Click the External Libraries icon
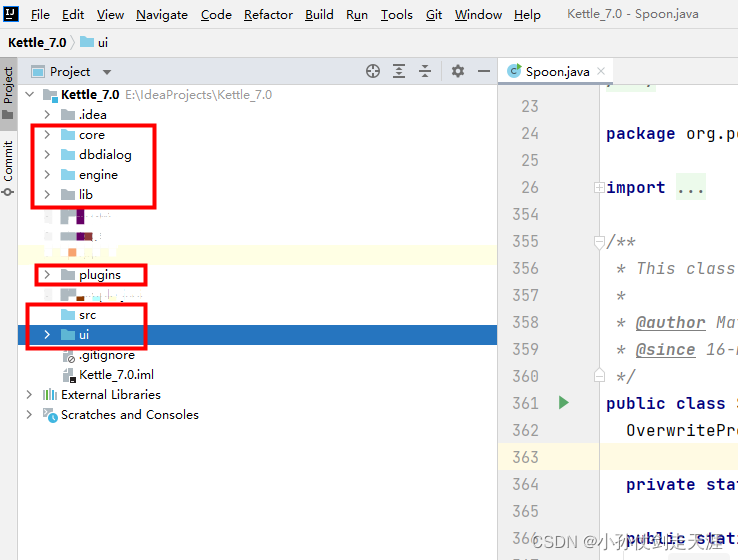 point(49,394)
